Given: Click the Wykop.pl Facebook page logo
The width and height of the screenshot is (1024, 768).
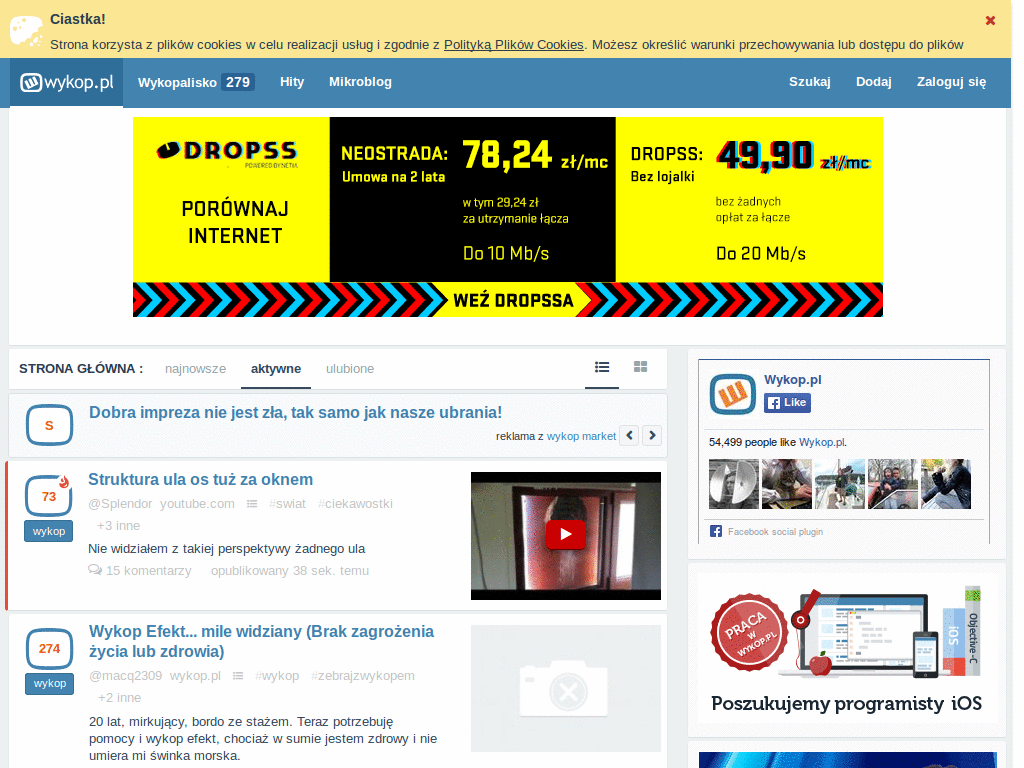Looking at the screenshot, I should point(733,394).
